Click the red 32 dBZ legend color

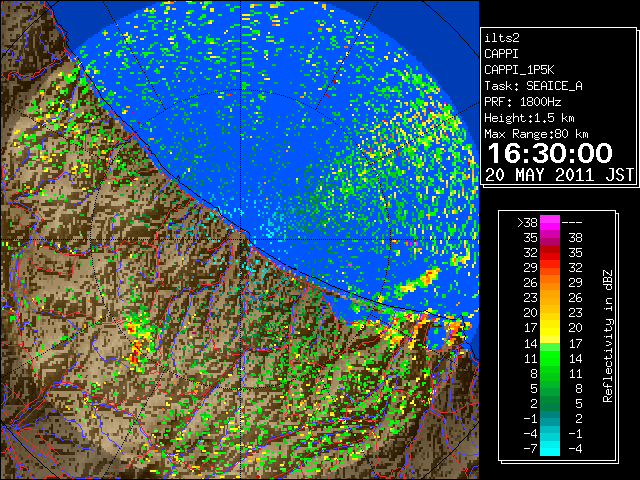(550, 253)
